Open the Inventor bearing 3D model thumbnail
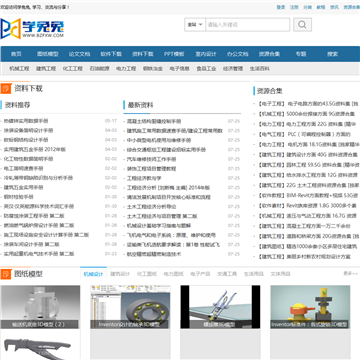360x360 pixels. tap(130, 307)
